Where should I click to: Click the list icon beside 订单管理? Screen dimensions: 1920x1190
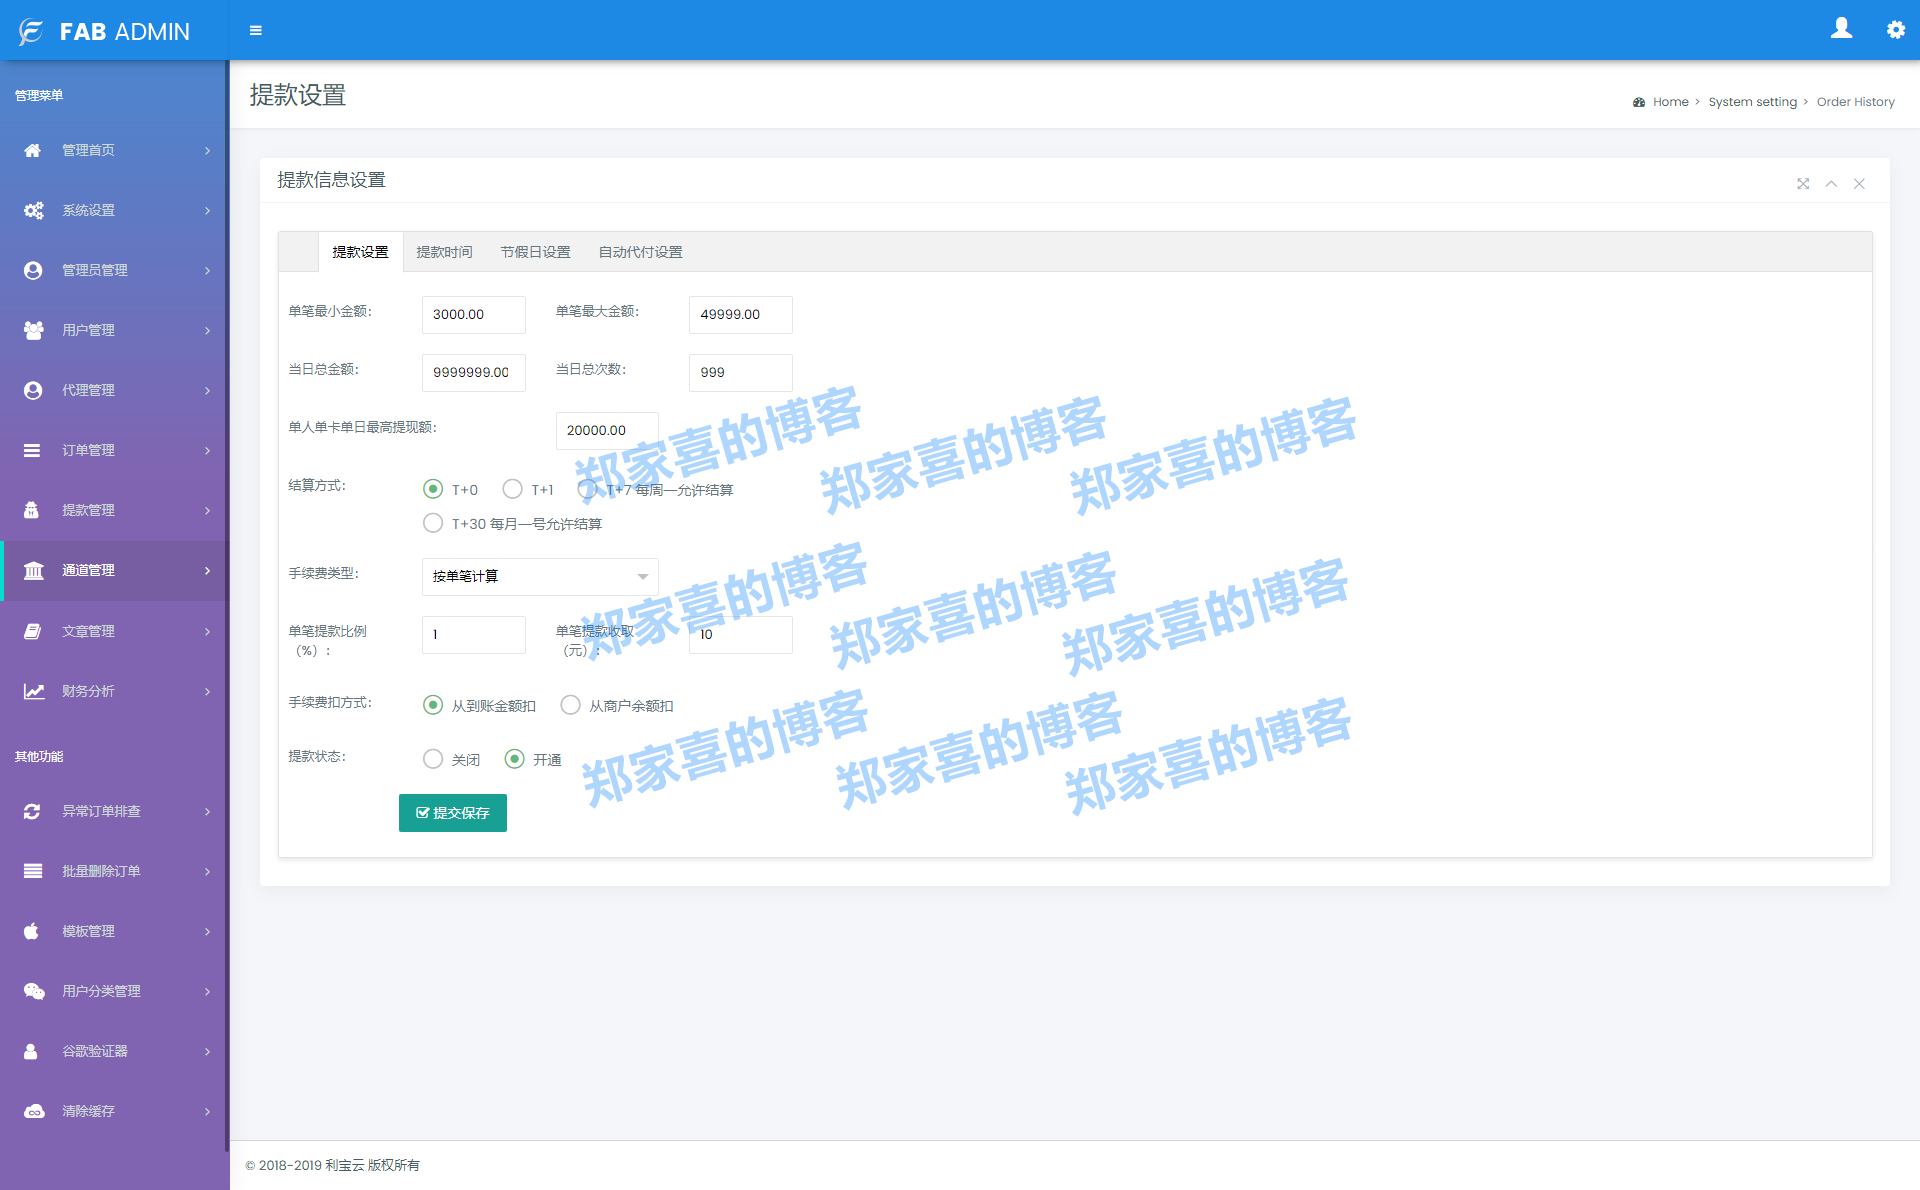[x=33, y=450]
